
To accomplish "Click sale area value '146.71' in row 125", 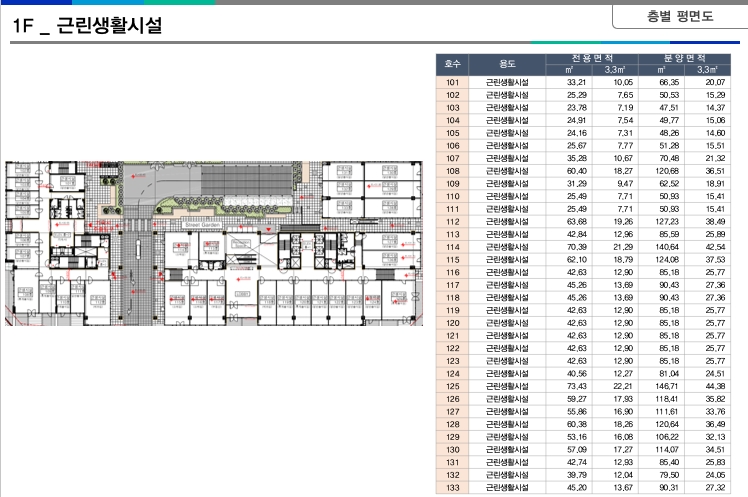I will tap(667, 386).
